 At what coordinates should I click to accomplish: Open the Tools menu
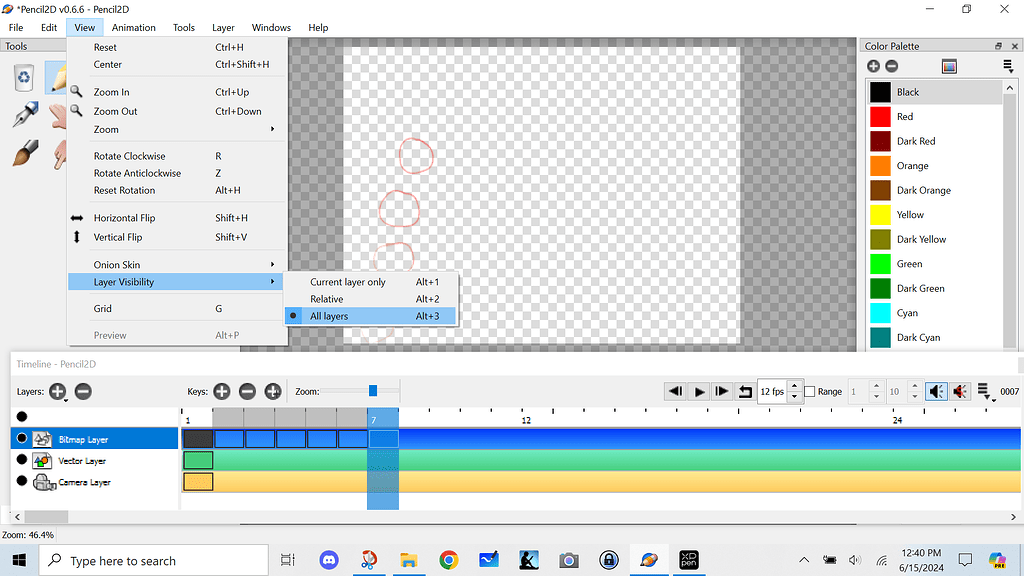pyautogui.click(x=184, y=27)
